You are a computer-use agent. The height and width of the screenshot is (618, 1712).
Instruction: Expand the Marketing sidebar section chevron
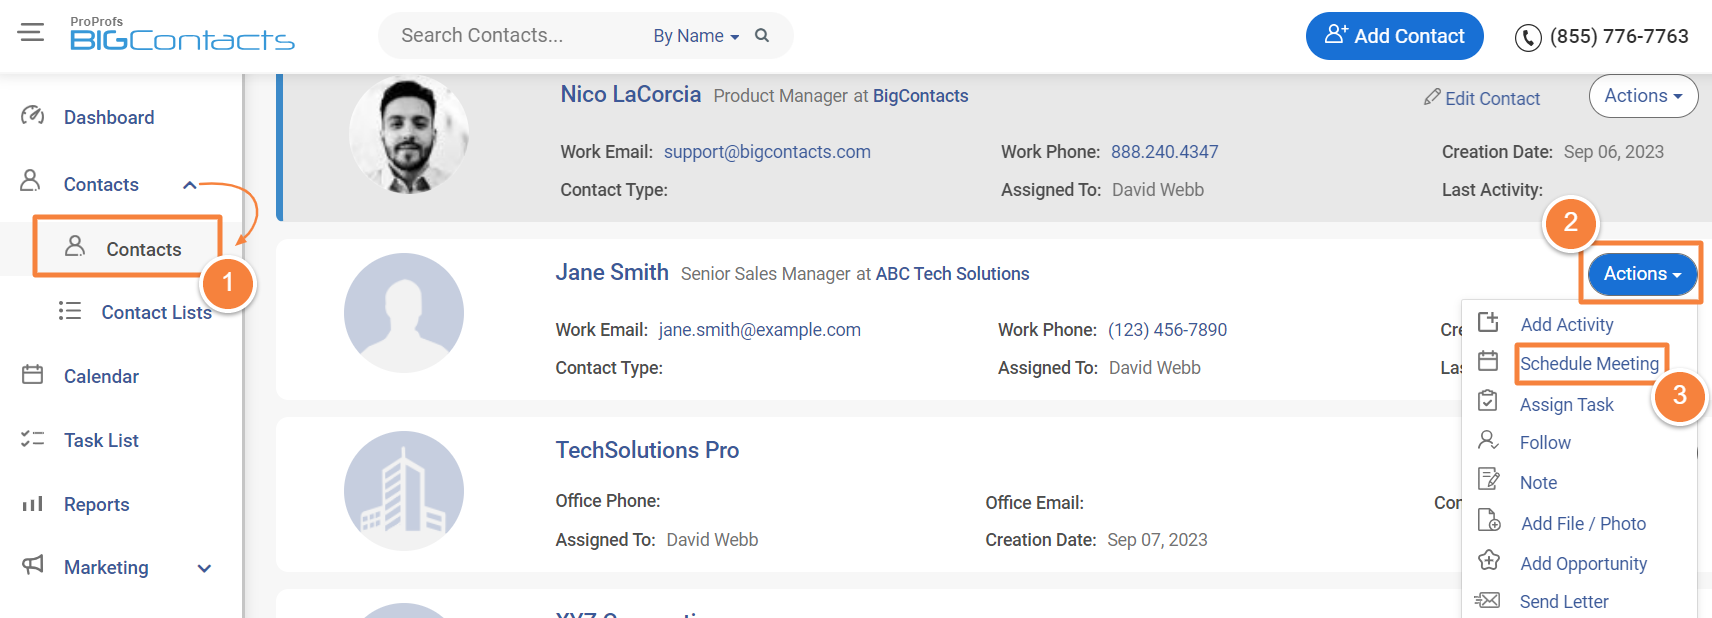(x=204, y=569)
